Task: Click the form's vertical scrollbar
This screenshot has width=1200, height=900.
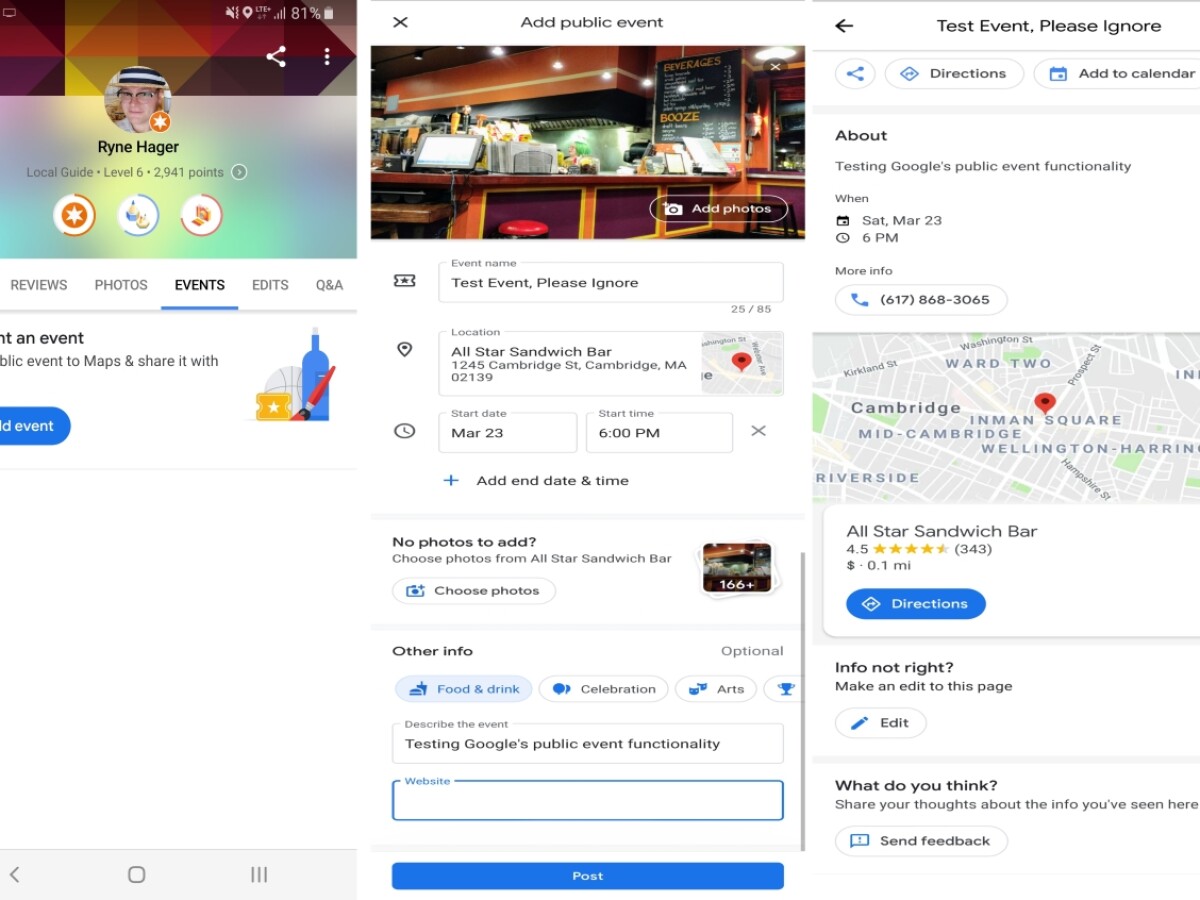Action: [x=803, y=700]
